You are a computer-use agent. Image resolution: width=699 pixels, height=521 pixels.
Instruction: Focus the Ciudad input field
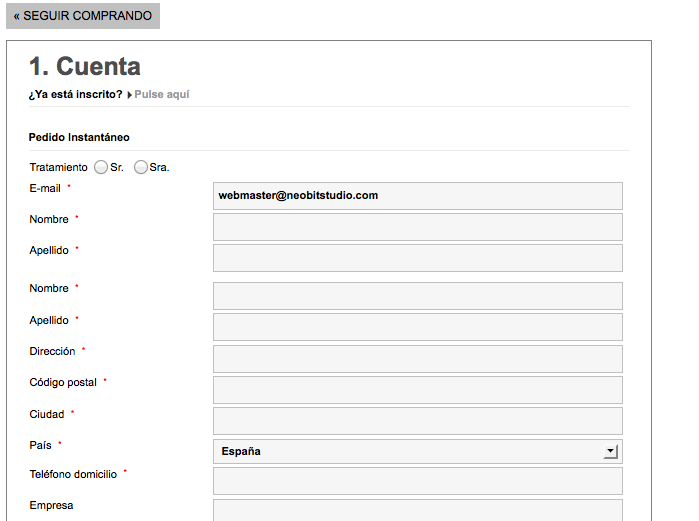(418, 421)
